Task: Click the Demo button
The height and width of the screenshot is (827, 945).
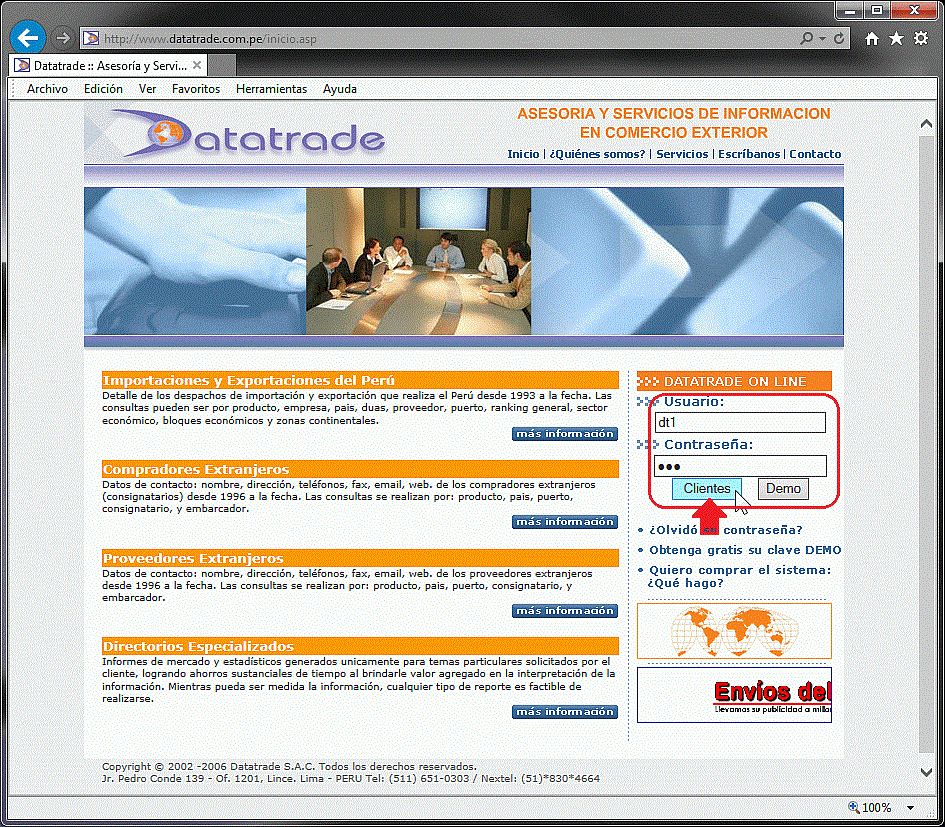Action: 783,488
